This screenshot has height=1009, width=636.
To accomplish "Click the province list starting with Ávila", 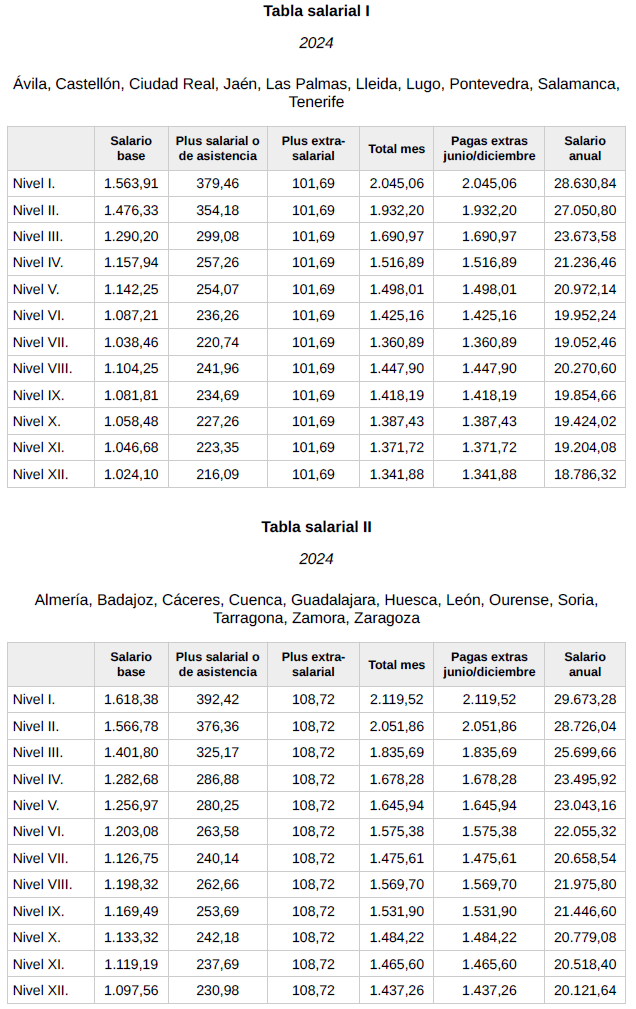I will (x=316, y=92).
